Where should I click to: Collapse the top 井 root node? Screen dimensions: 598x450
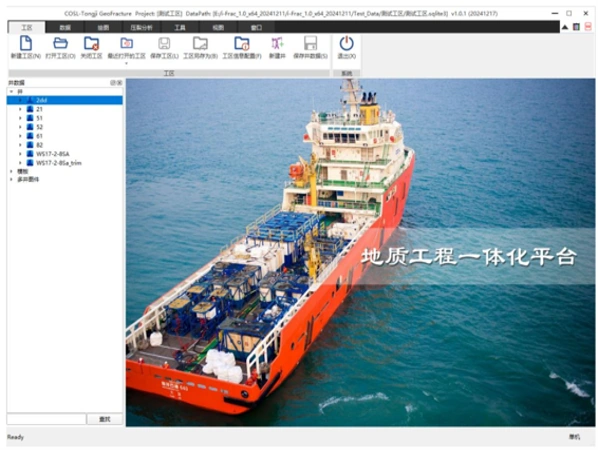coord(11,92)
